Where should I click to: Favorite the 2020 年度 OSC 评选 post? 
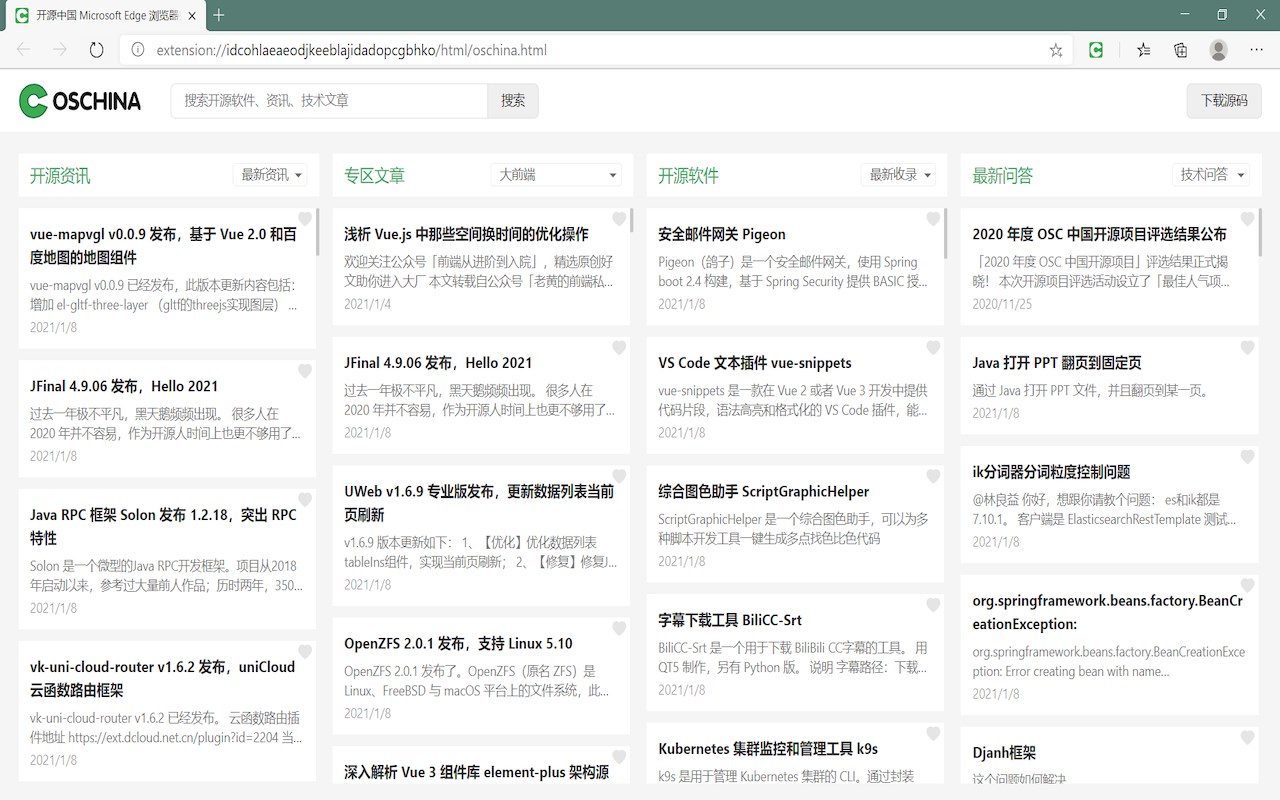pos(1247,219)
